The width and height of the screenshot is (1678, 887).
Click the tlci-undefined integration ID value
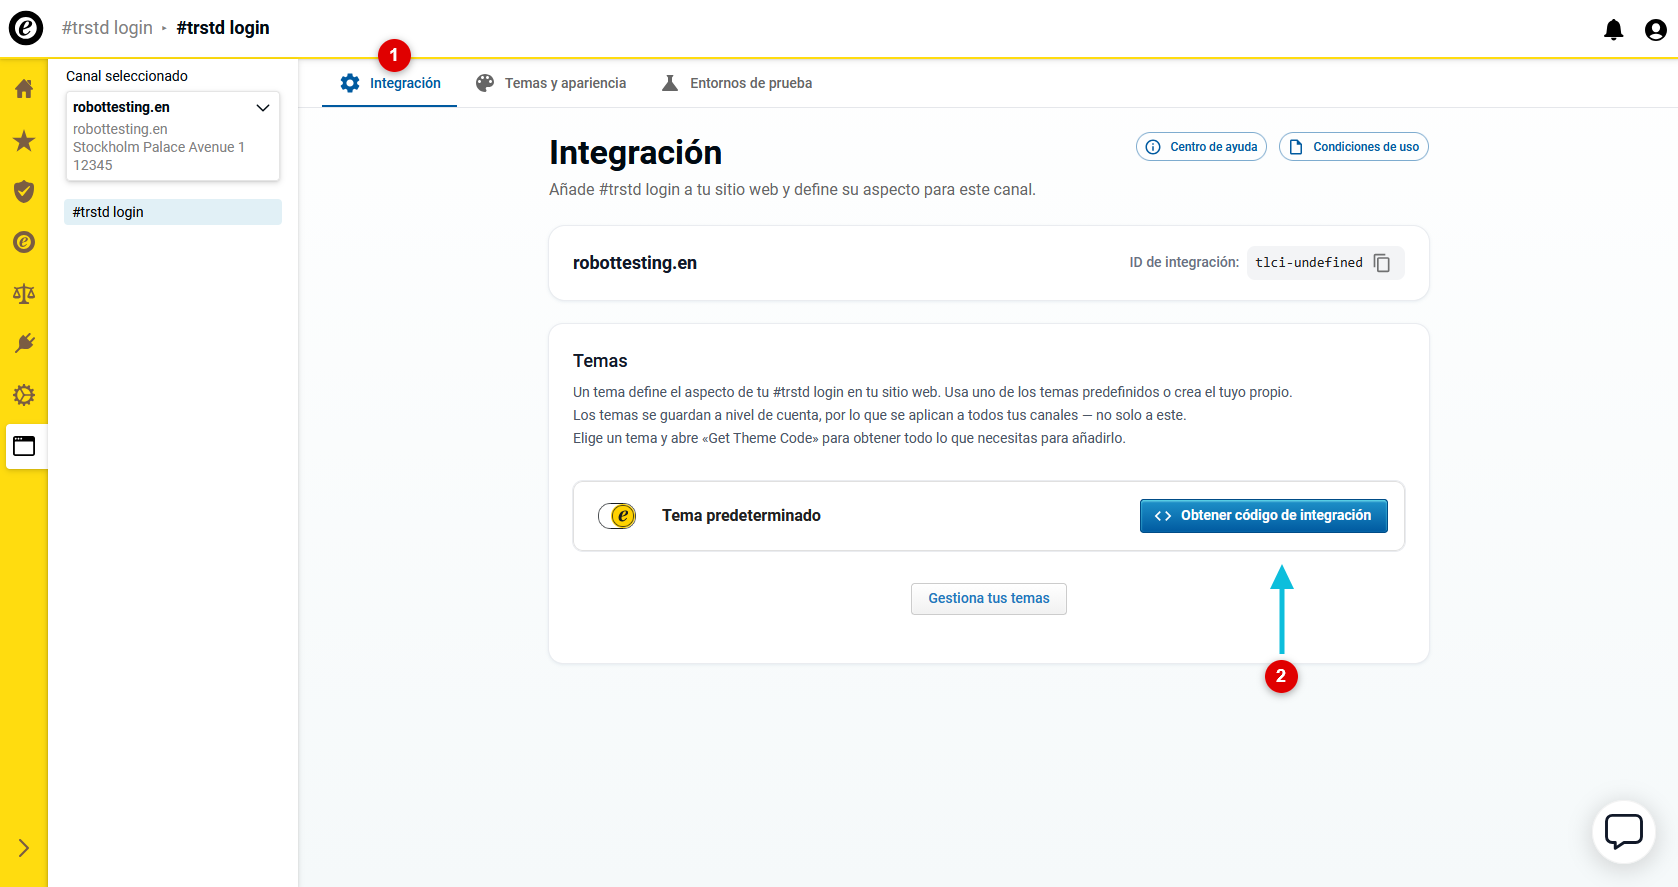tap(1309, 263)
